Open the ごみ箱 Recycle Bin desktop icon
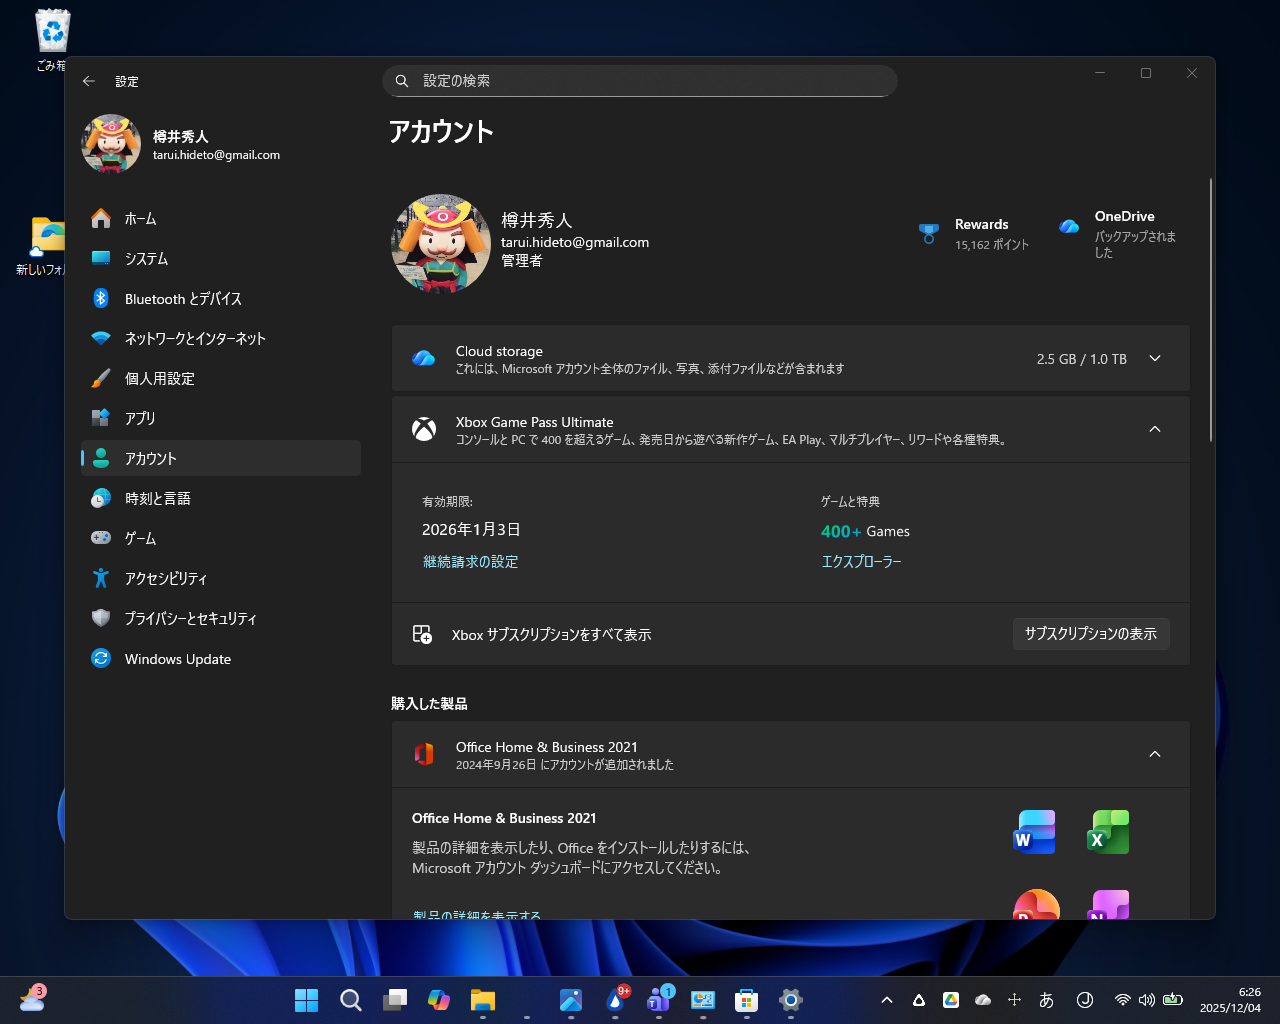This screenshot has width=1280, height=1024. 52,40
